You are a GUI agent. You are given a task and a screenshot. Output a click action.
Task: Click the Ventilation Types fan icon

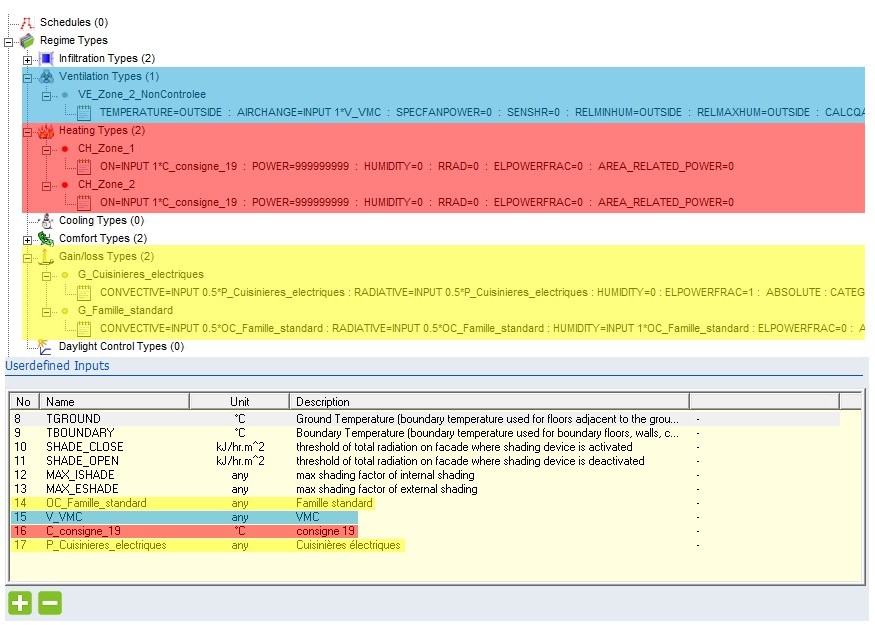46,76
